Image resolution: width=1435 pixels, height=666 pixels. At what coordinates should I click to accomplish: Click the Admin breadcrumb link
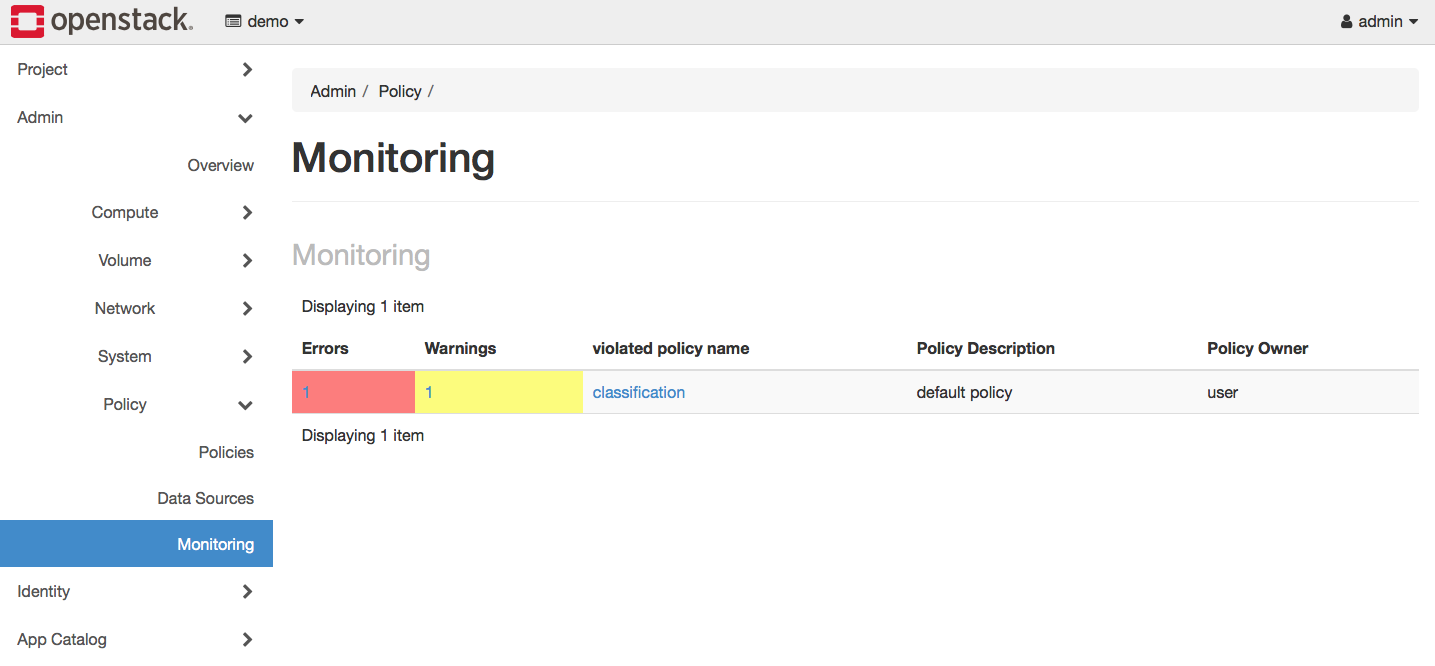tap(333, 91)
